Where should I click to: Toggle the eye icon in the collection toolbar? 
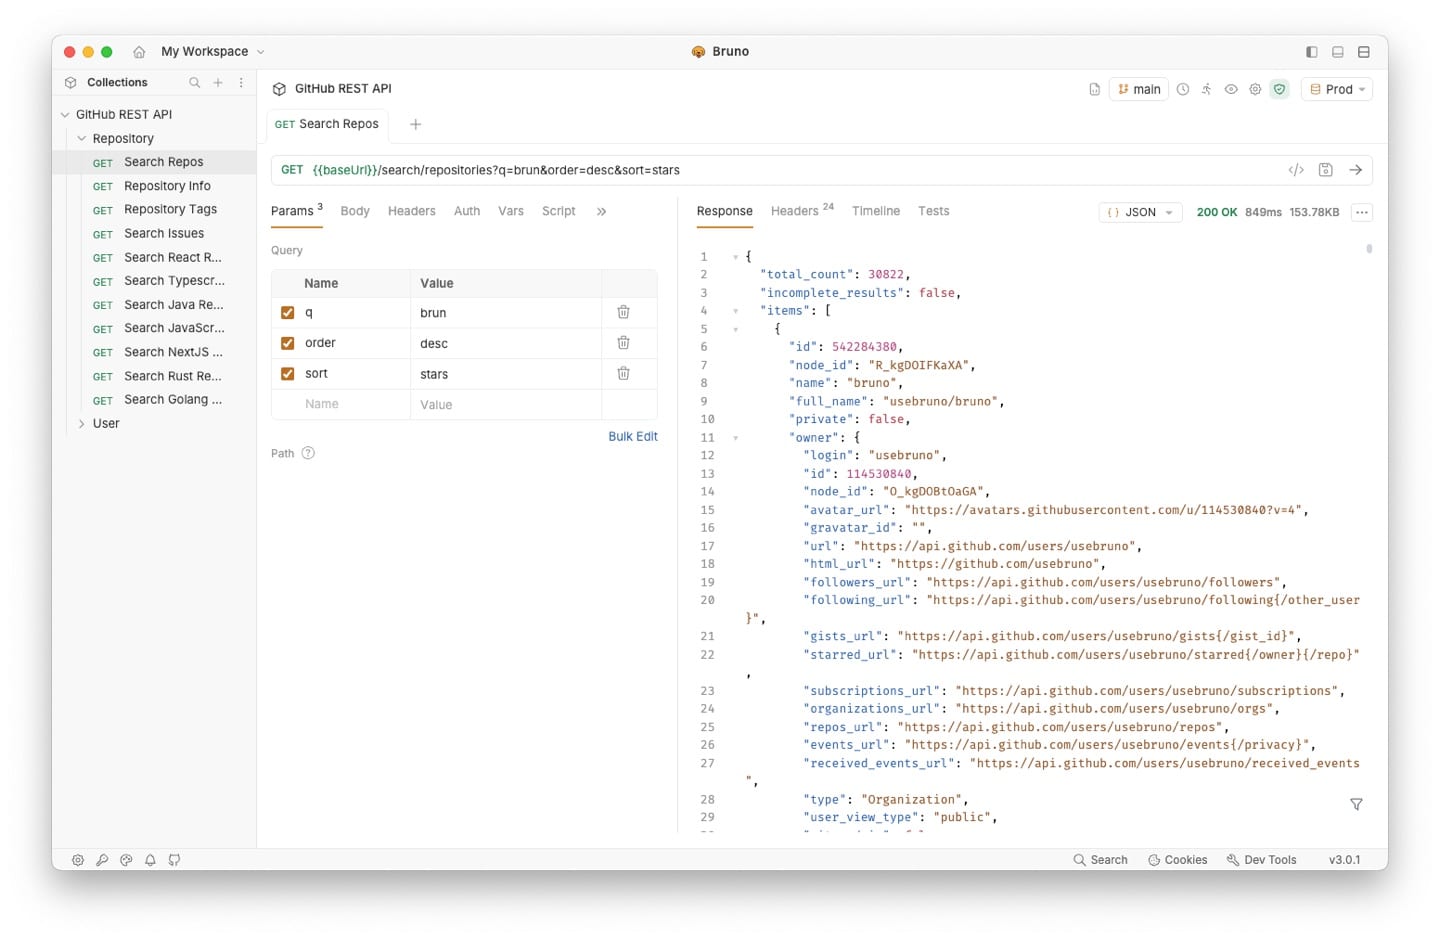pyautogui.click(x=1231, y=89)
